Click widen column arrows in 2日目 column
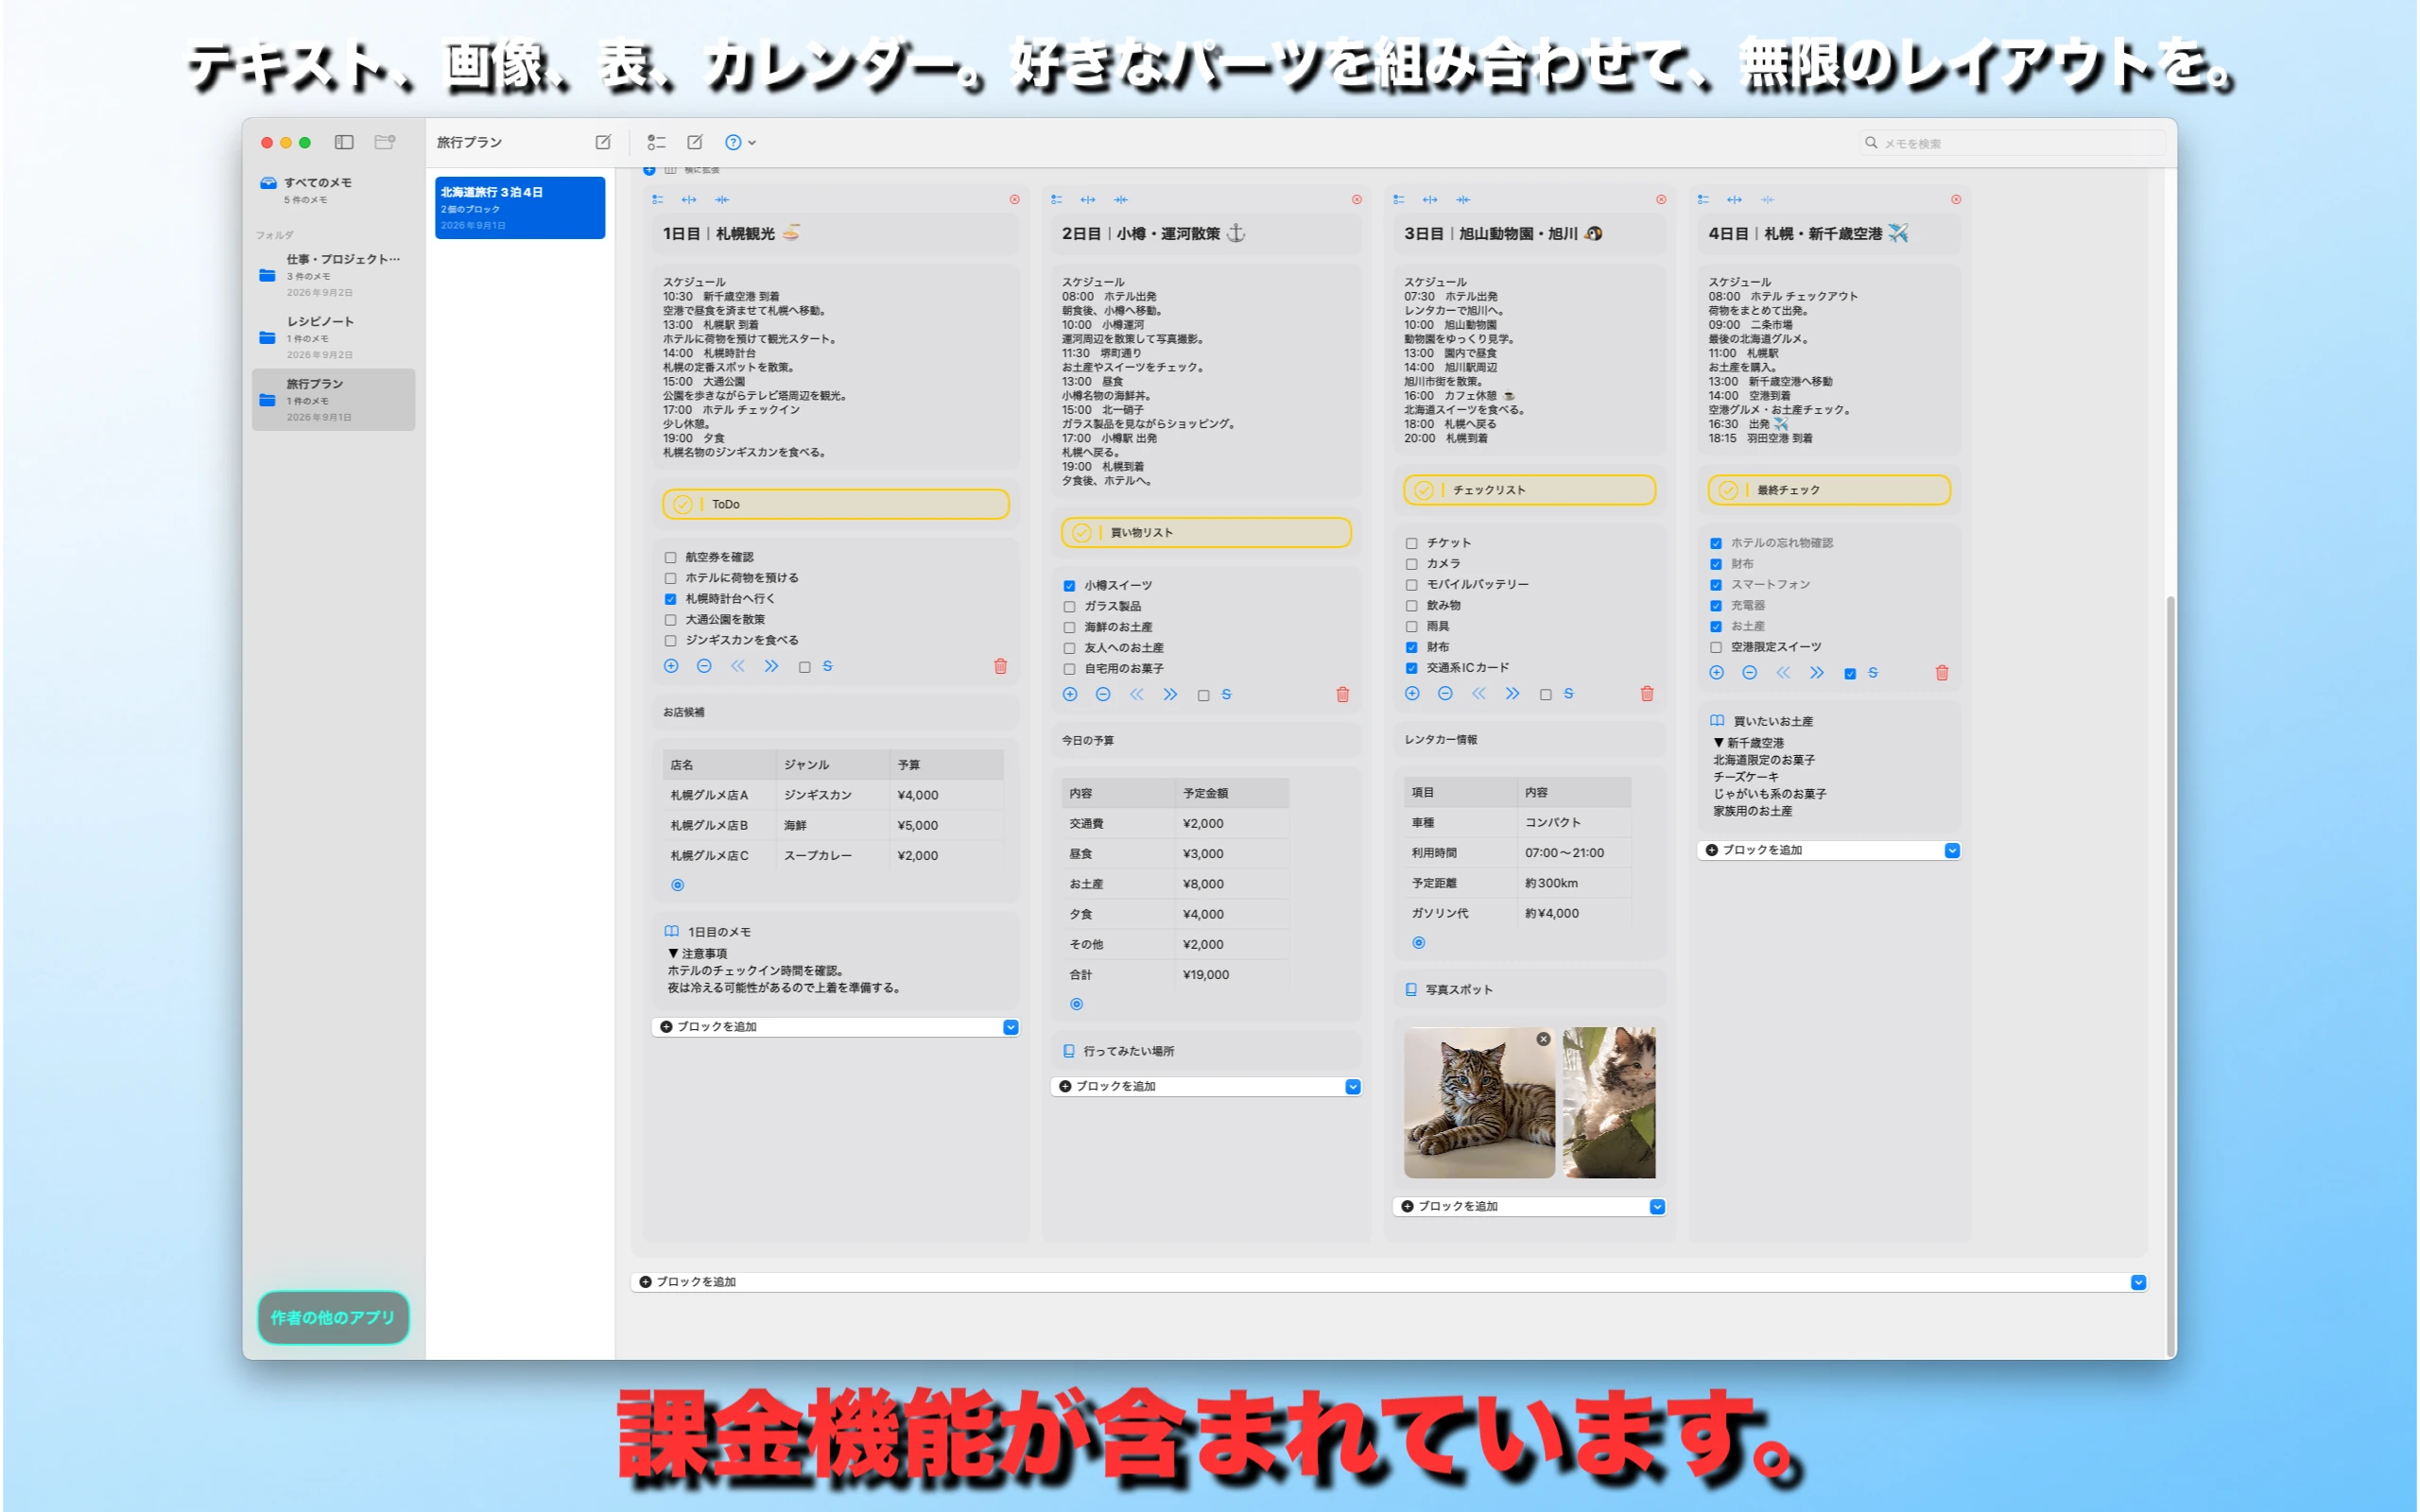The height and width of the screenshot is (1512, 2420). [1088, 200]
